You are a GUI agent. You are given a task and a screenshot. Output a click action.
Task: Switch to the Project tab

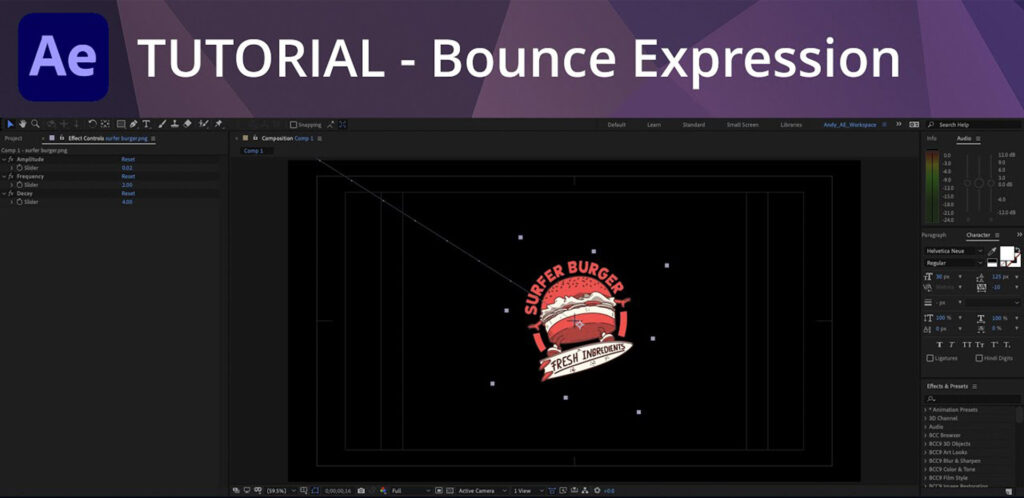point(13,138)
